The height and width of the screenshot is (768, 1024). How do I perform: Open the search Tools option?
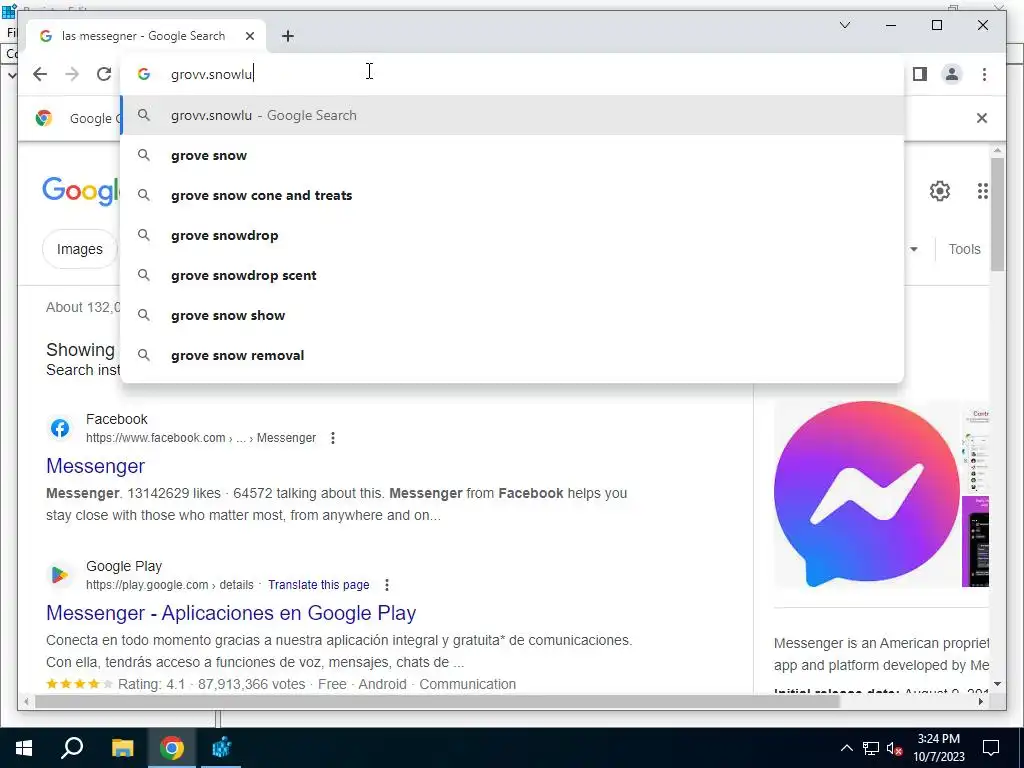tap(964, 249)
